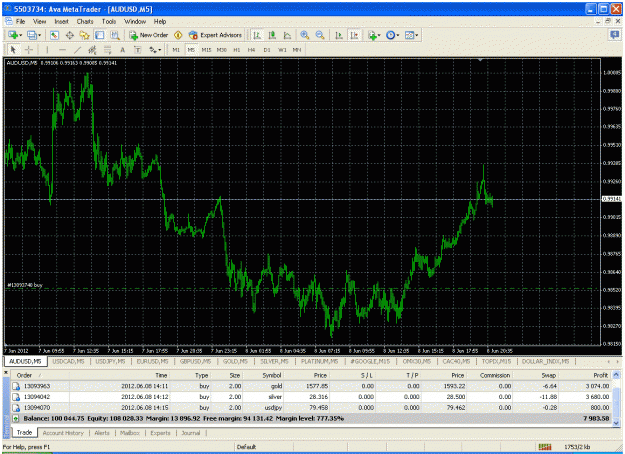This screenshot has width=625, height=454.
Task: Click the New Order button
Action: click(x=148, y=35)
